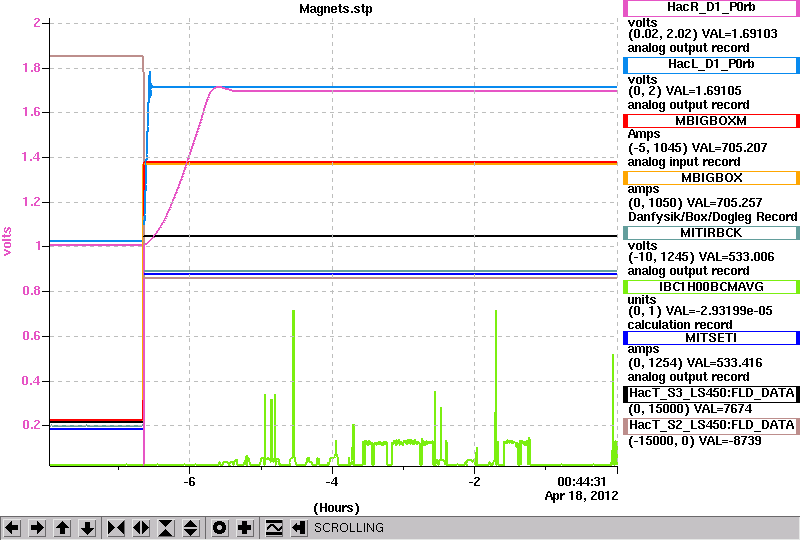This screenshot has height=540, width=800.
Task: Click the analog input record description
Action: 684,162
